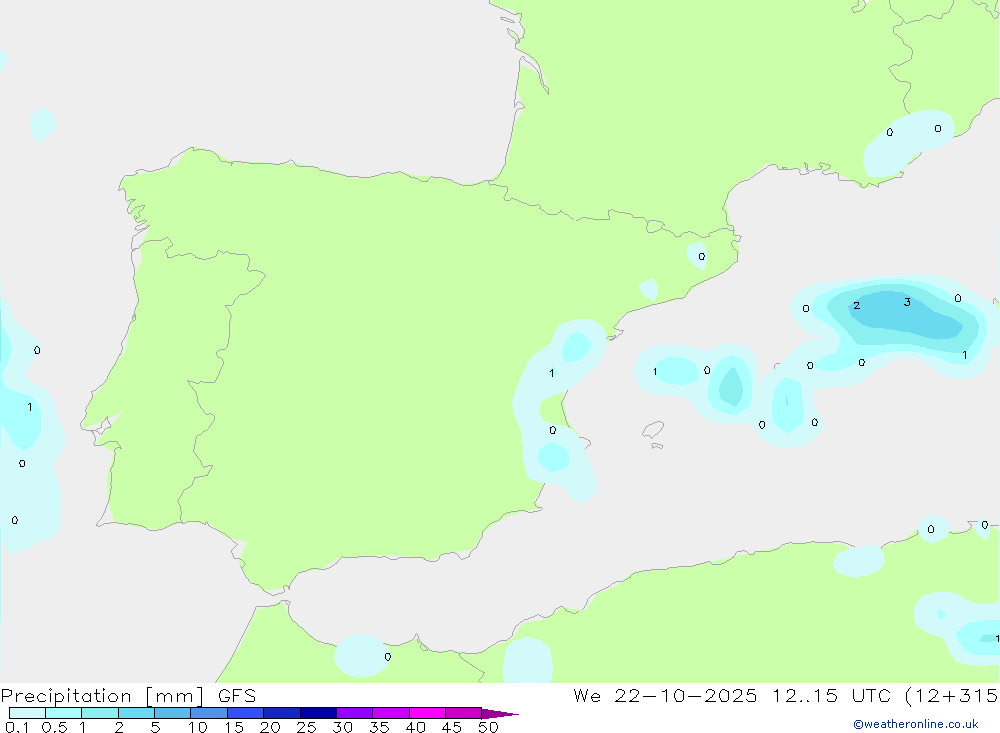Choose the 35–40 mm purple legend swatch
This screenshot has width=1000, height=733.
(390, 713)
